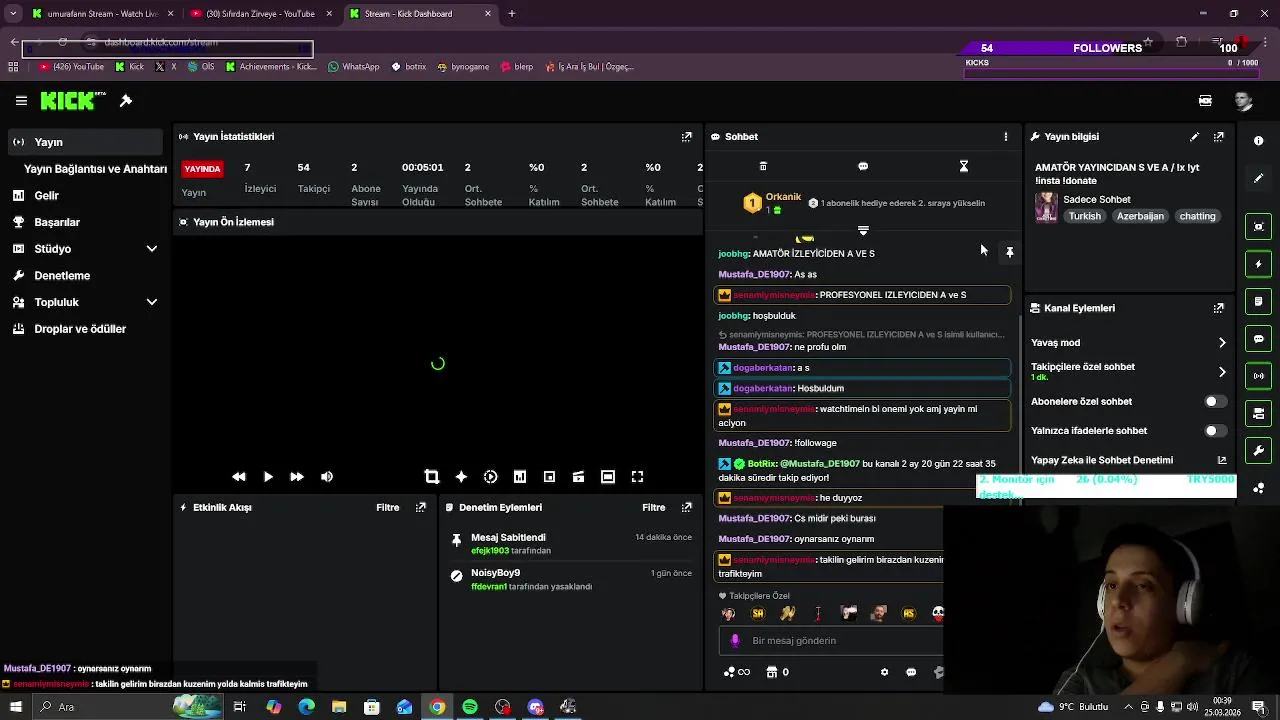Click the Azerbaijan tag
The image size is (1280, 720).
1140,216
